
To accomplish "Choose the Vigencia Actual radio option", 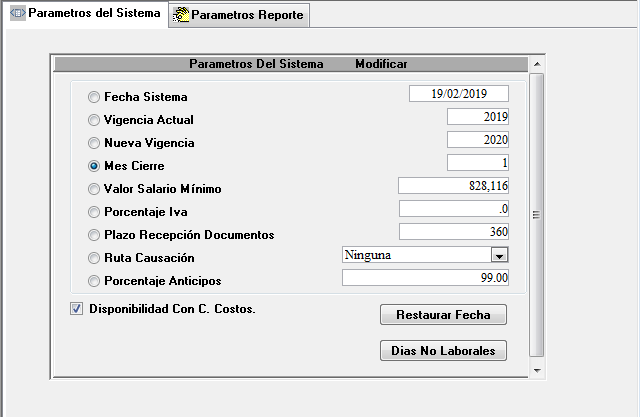I will [x=94, y=120].
